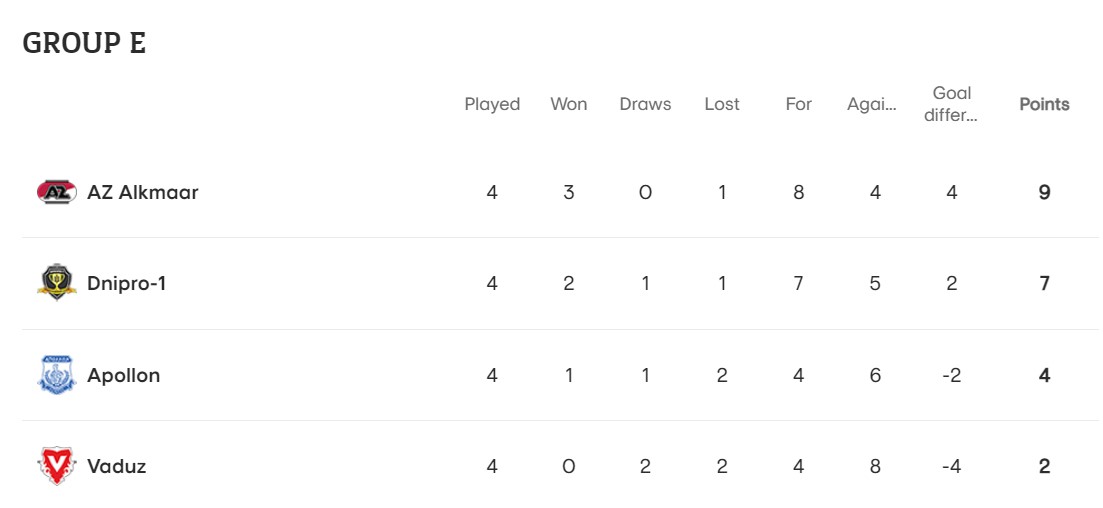This screenshot has width=1103, height=508.
Task: Click the truncated Against column header
Action: click(x=872, y=104)
